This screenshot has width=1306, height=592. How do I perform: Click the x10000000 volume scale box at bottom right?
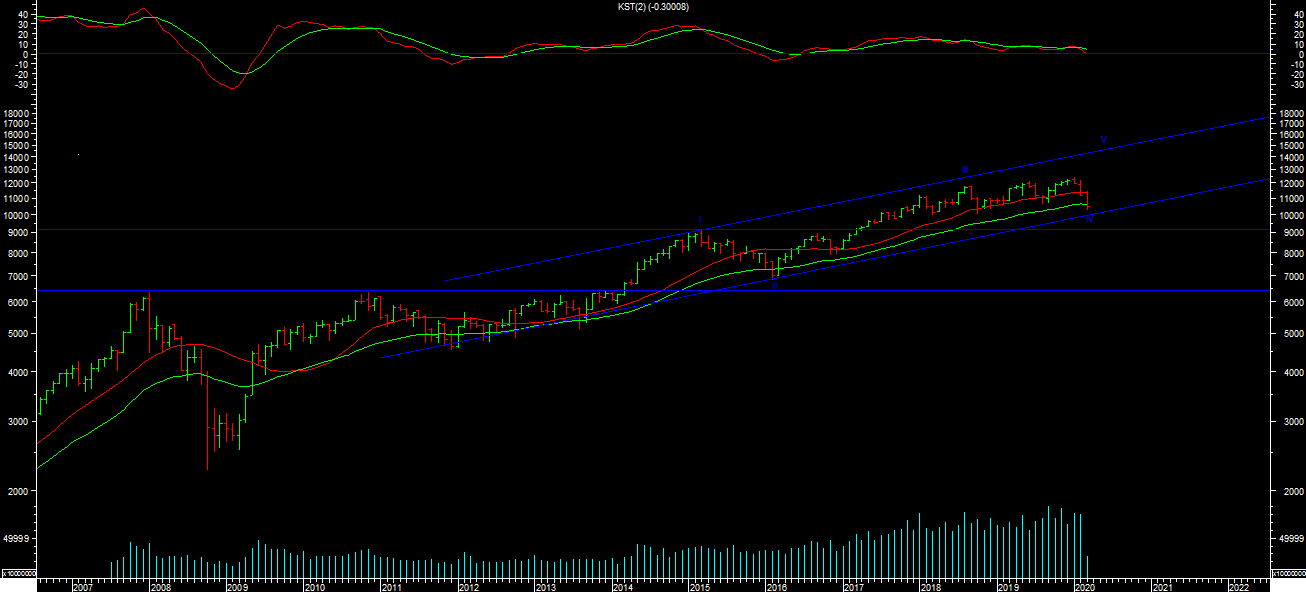coord(1288,573)
